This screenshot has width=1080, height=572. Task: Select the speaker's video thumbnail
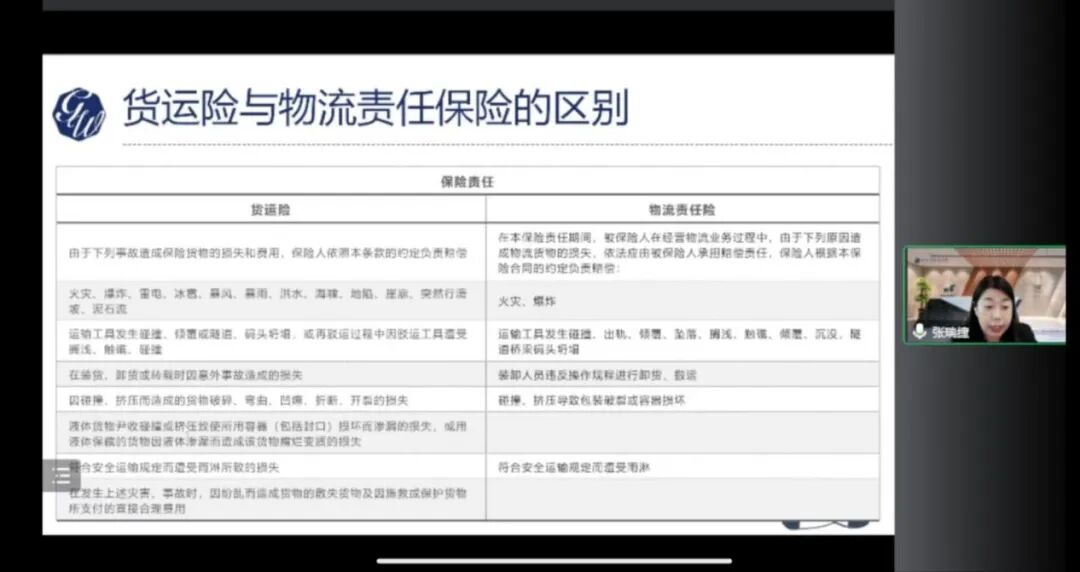click(x=984, y=295)
